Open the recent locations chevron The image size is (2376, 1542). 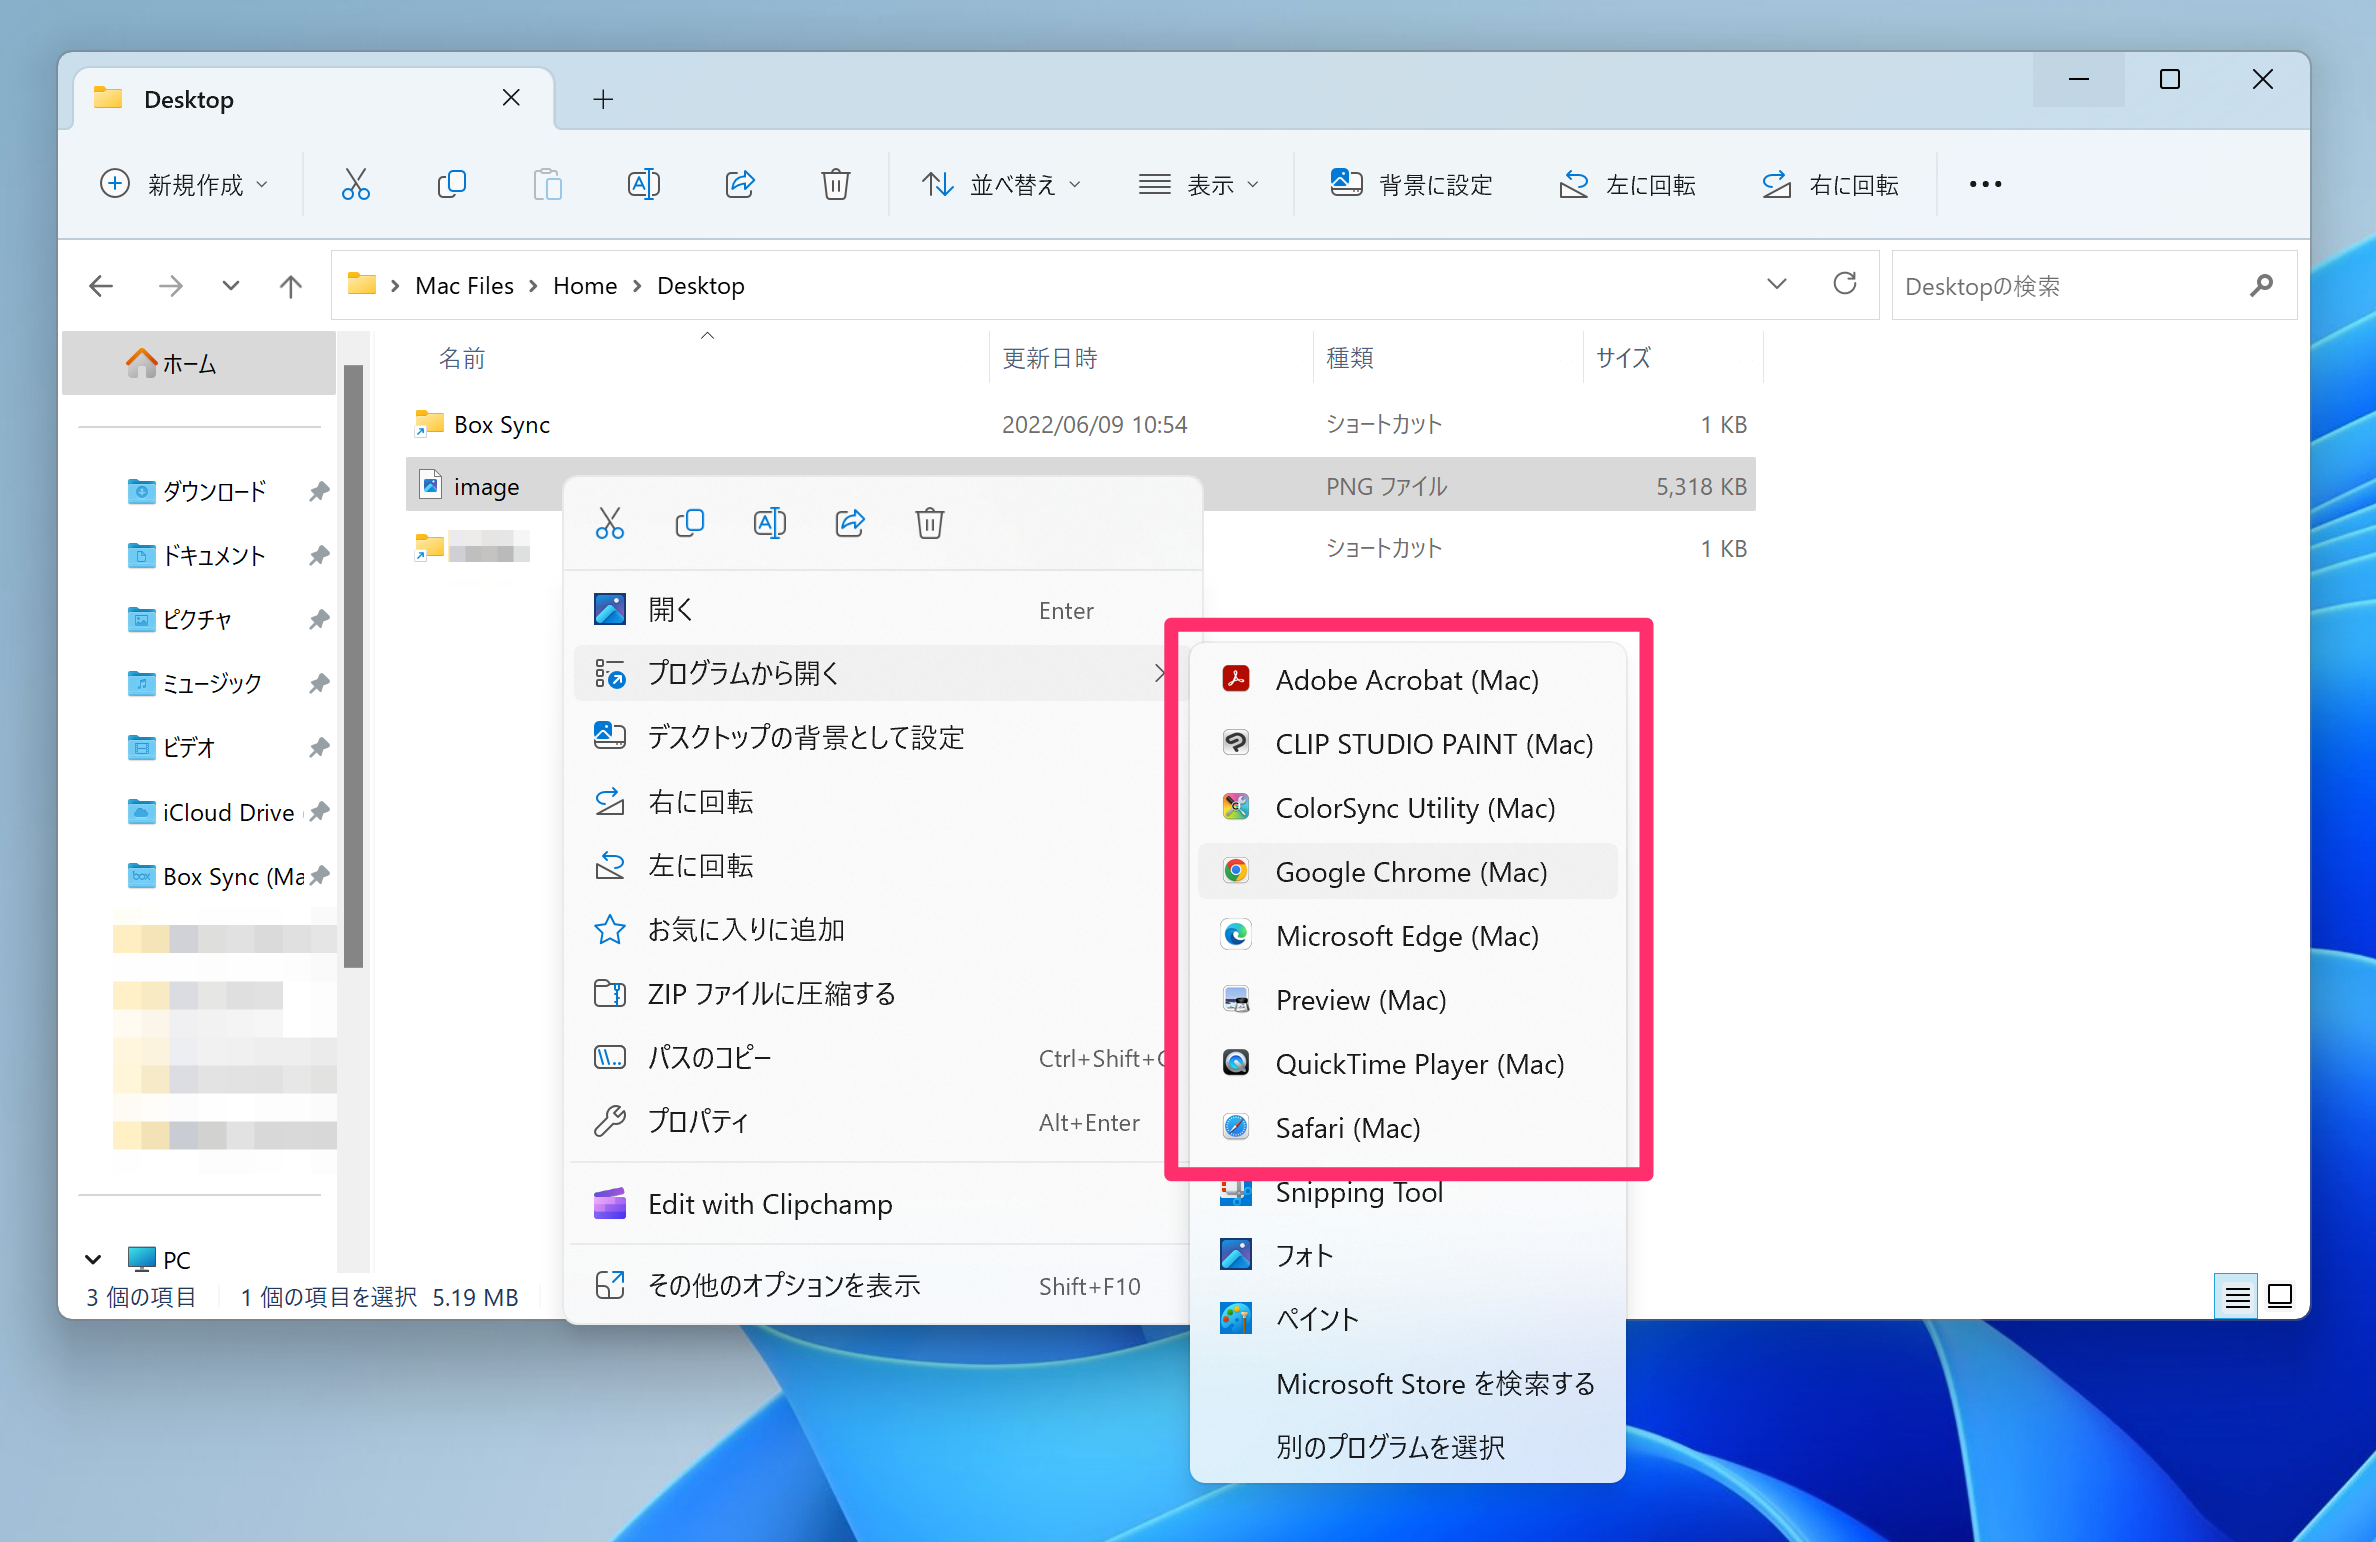point(231,286)
